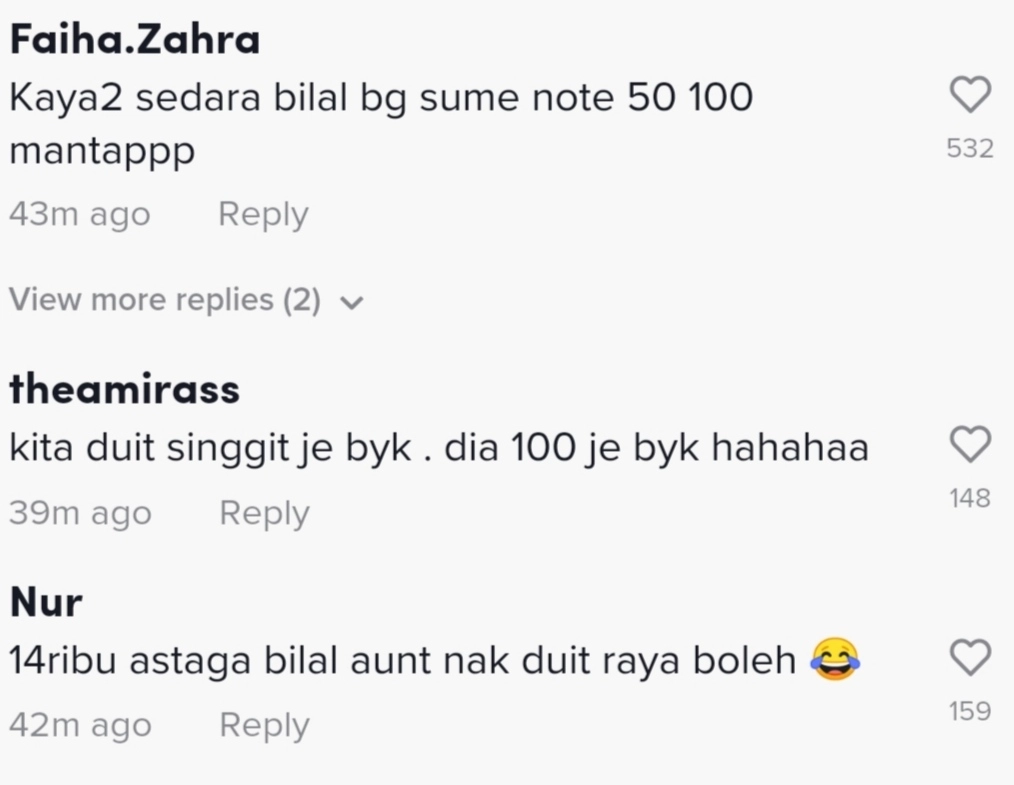Click the laughing emoji in Nur's comment
The width and height of the screenshot is (1014, 785).
(x=835, y=659)
